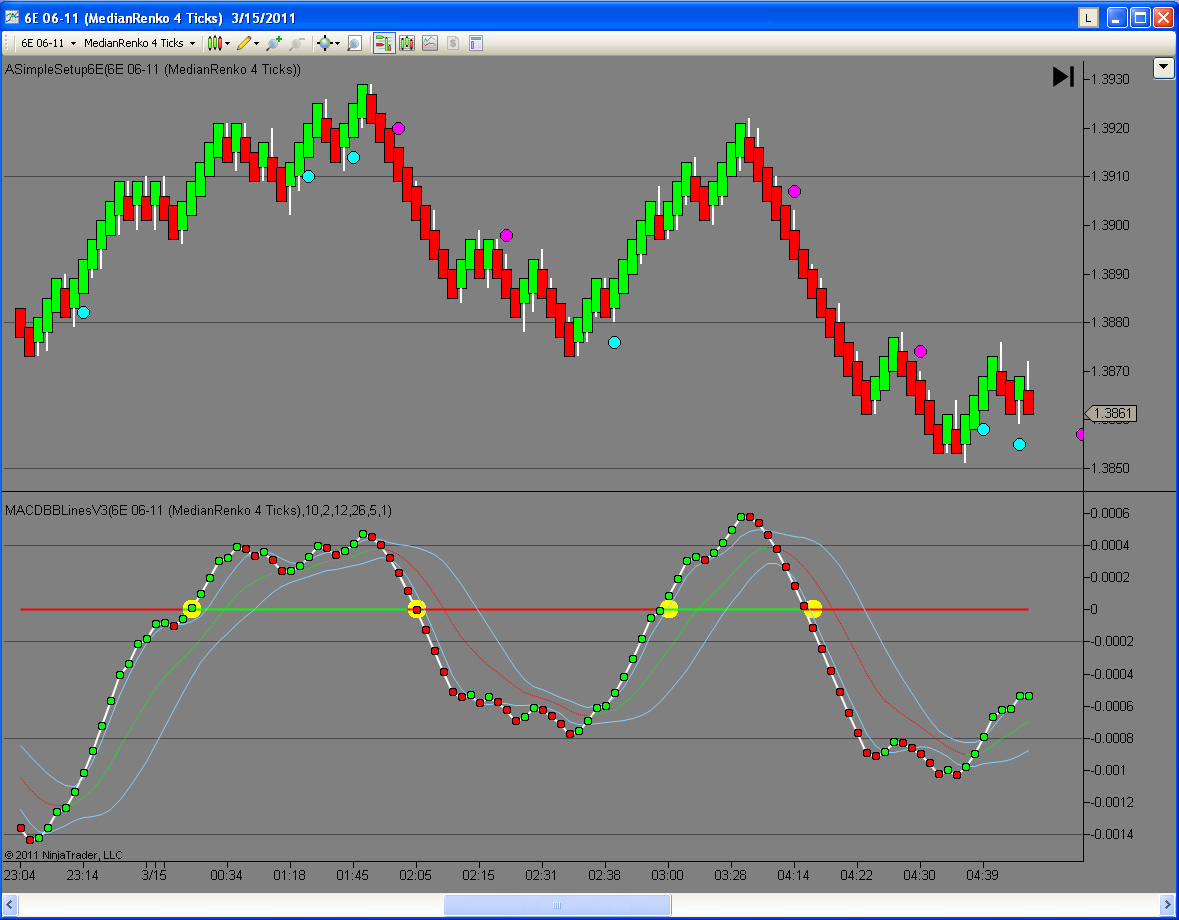Click the zoom in magnifier icon
This screenshot has width=1179, height=920.
[x=274, y=44]
